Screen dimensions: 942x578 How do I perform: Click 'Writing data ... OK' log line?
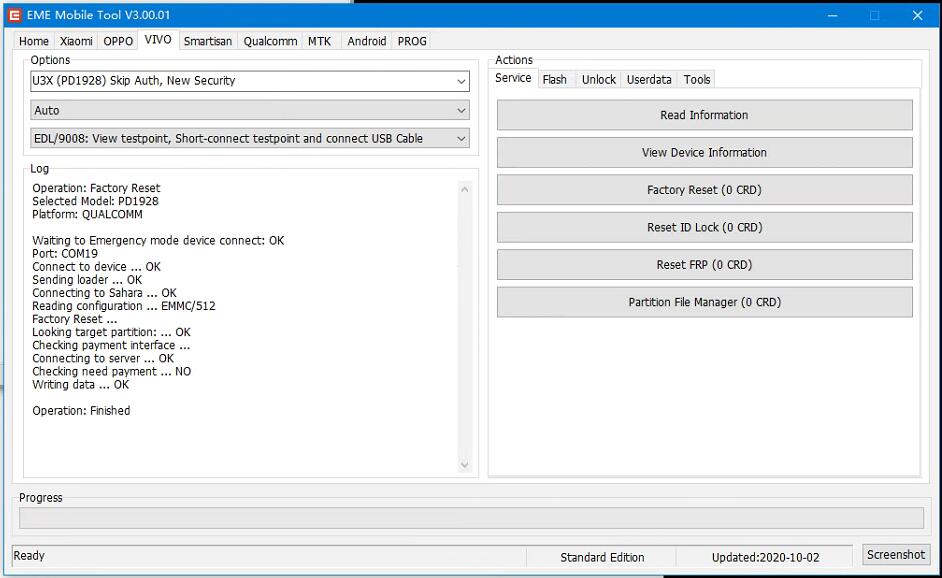point(81,385)
